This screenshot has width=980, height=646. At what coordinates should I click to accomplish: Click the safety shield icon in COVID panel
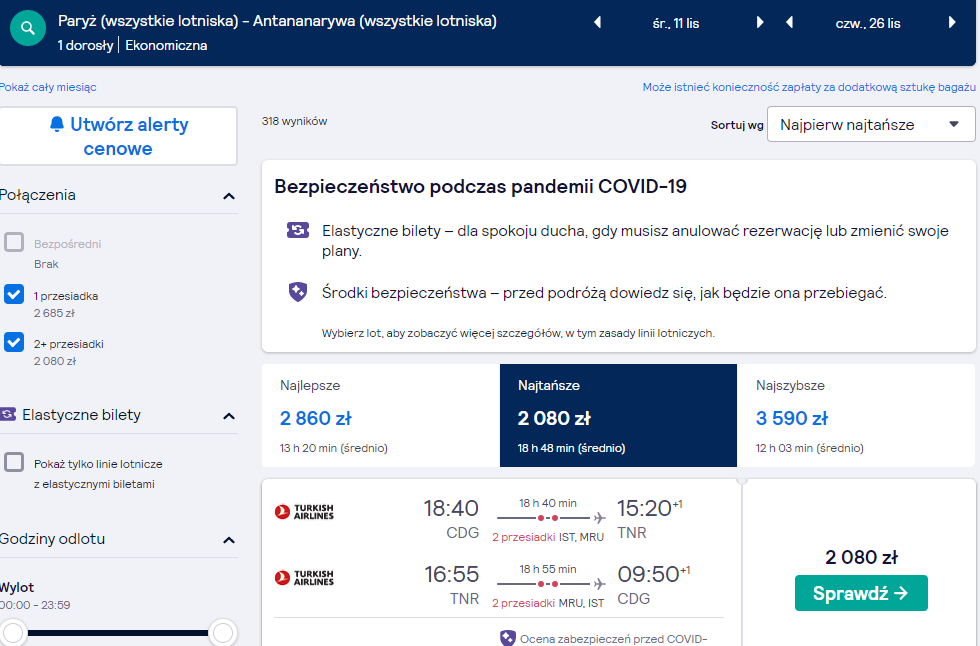click(298, 292)
